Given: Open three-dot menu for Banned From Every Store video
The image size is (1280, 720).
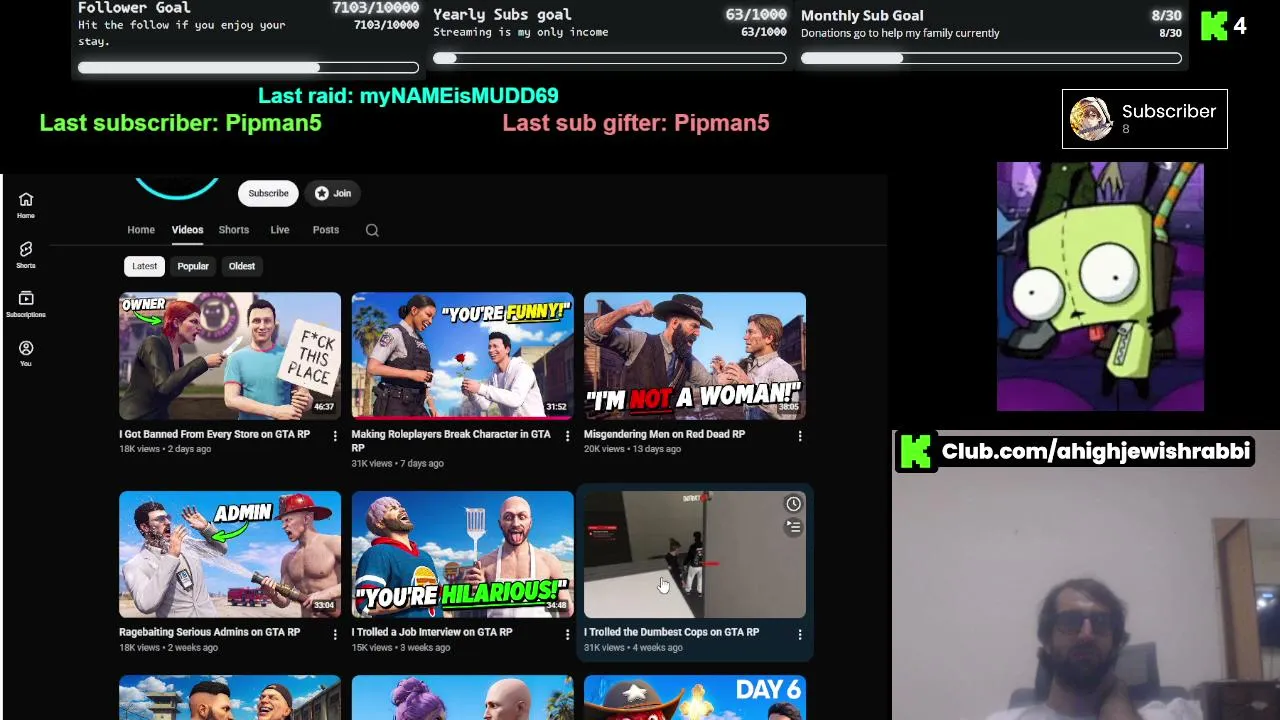Looking at the screenshot, I should click(x=335, y=436).
